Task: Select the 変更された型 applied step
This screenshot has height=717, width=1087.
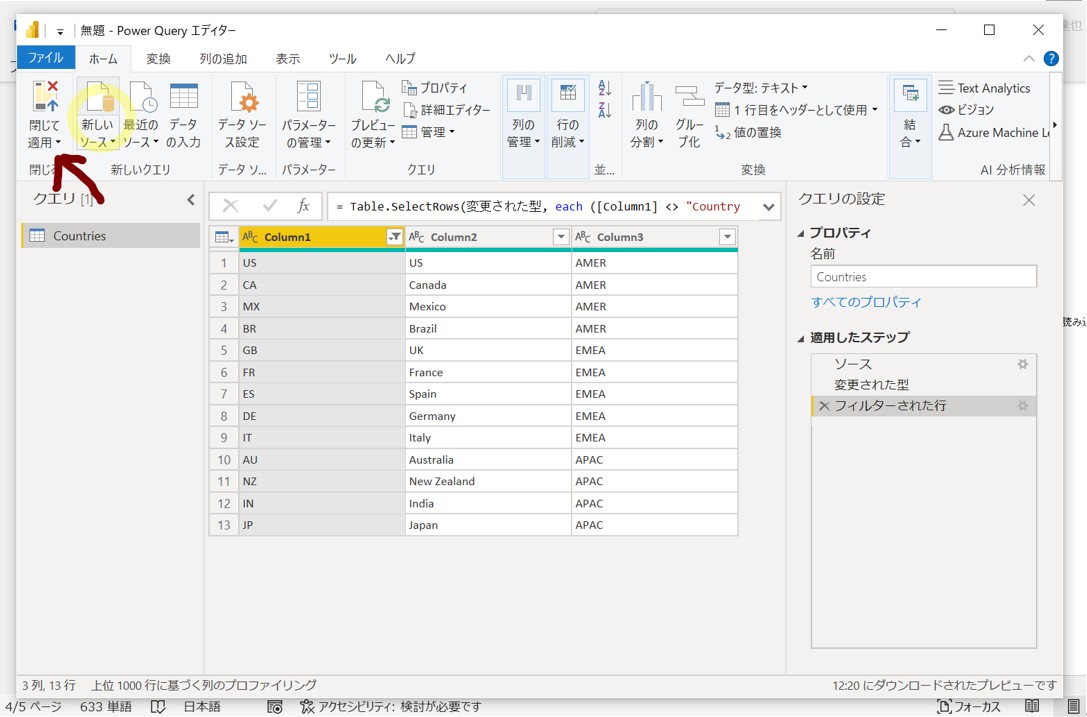Action: [x=923, y=385]
